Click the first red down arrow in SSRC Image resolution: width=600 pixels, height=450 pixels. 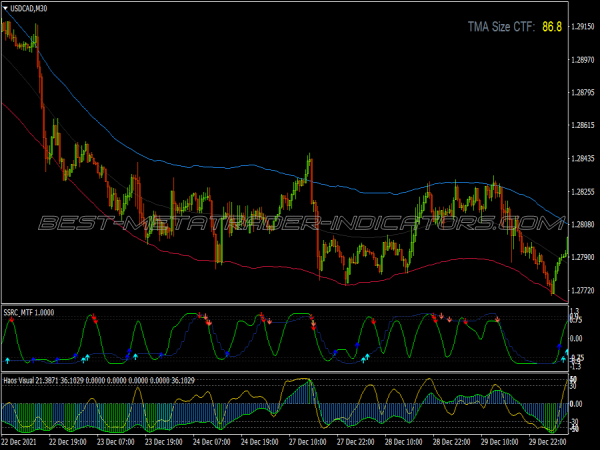coord(95,318)
